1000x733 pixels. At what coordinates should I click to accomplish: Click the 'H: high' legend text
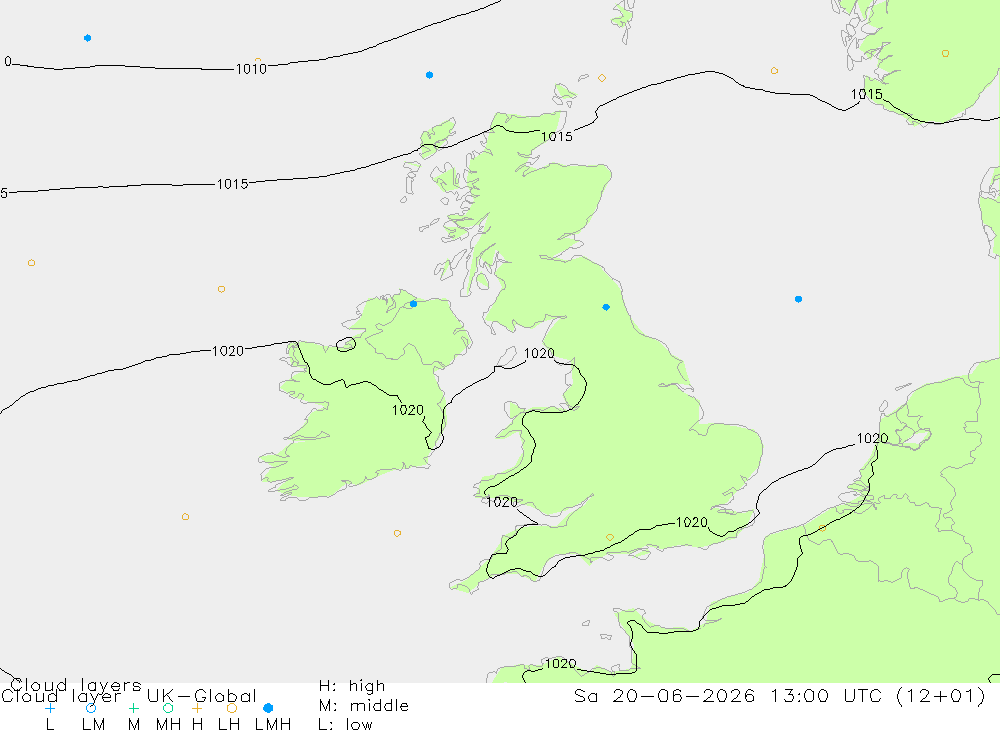(x=352, y=686)
